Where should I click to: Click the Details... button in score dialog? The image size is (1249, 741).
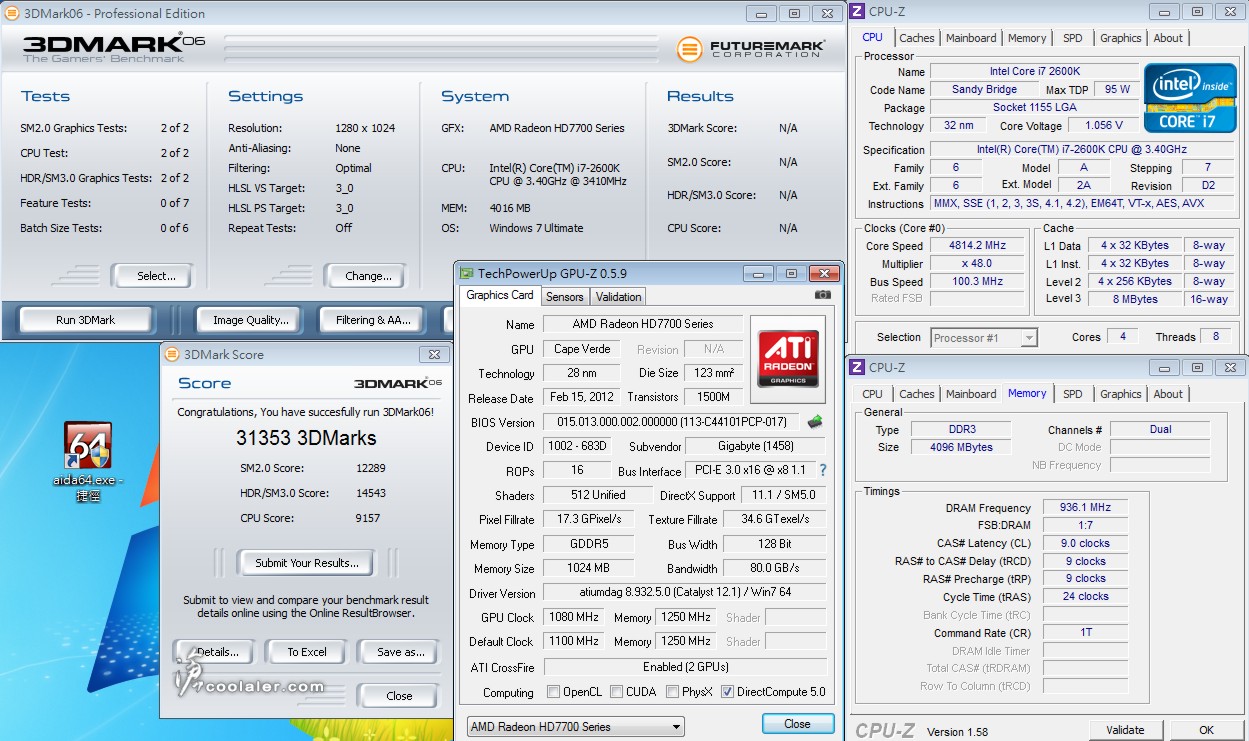[212, 652]
